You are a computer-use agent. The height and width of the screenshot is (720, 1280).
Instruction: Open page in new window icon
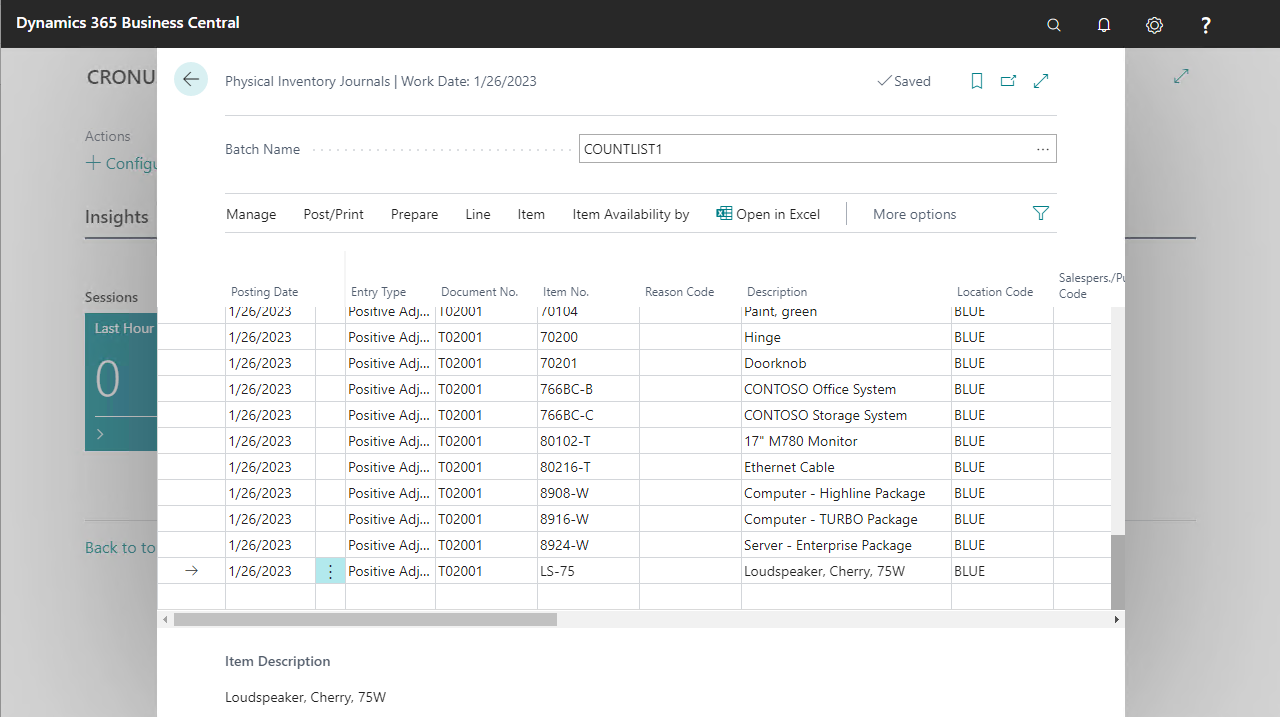[x=1008, y=81]
